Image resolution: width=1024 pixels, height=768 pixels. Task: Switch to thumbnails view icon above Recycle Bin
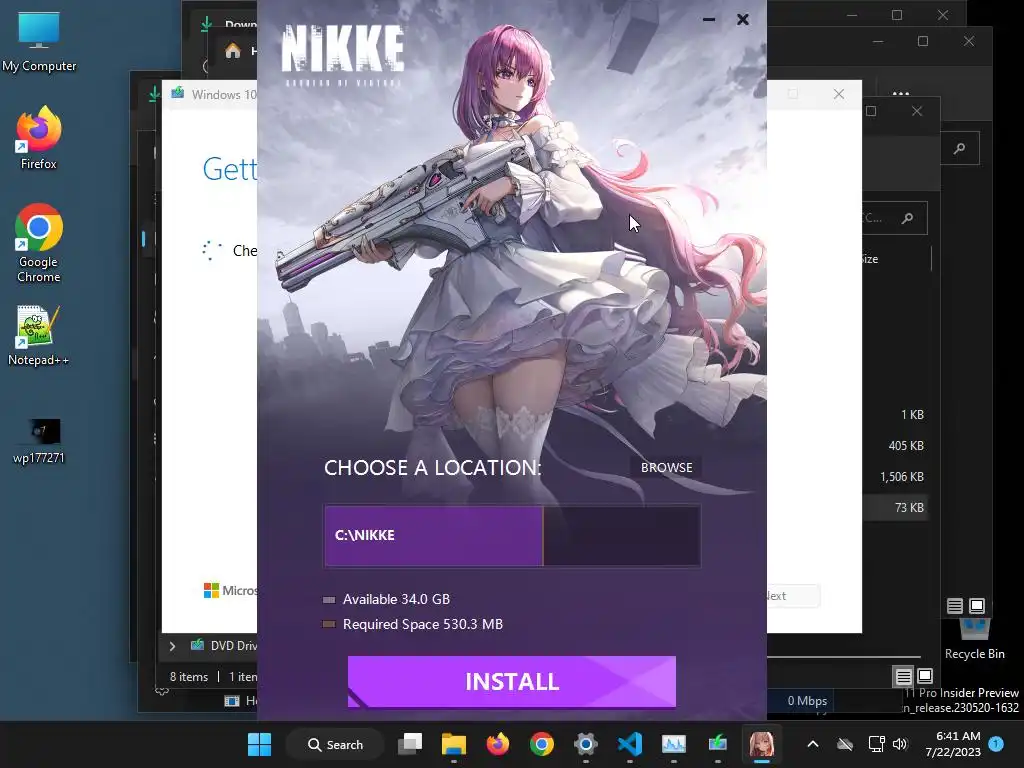click(x=976, y=605)
